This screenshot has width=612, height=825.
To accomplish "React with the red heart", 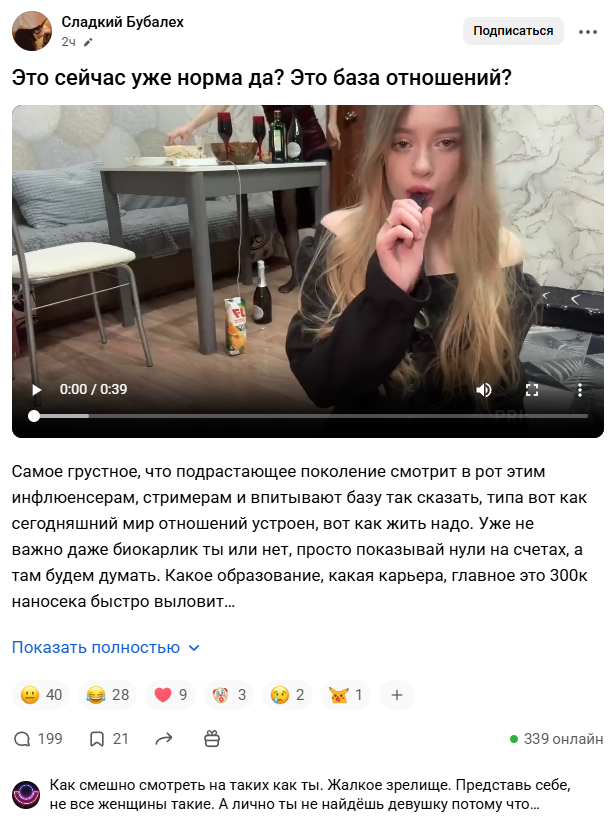I will pos(170,695).
